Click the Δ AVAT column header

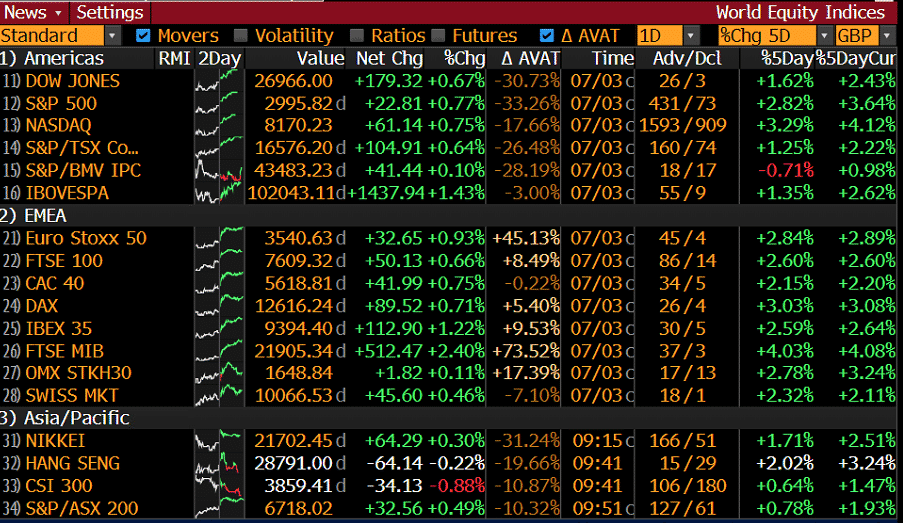[x=530, y=58]
